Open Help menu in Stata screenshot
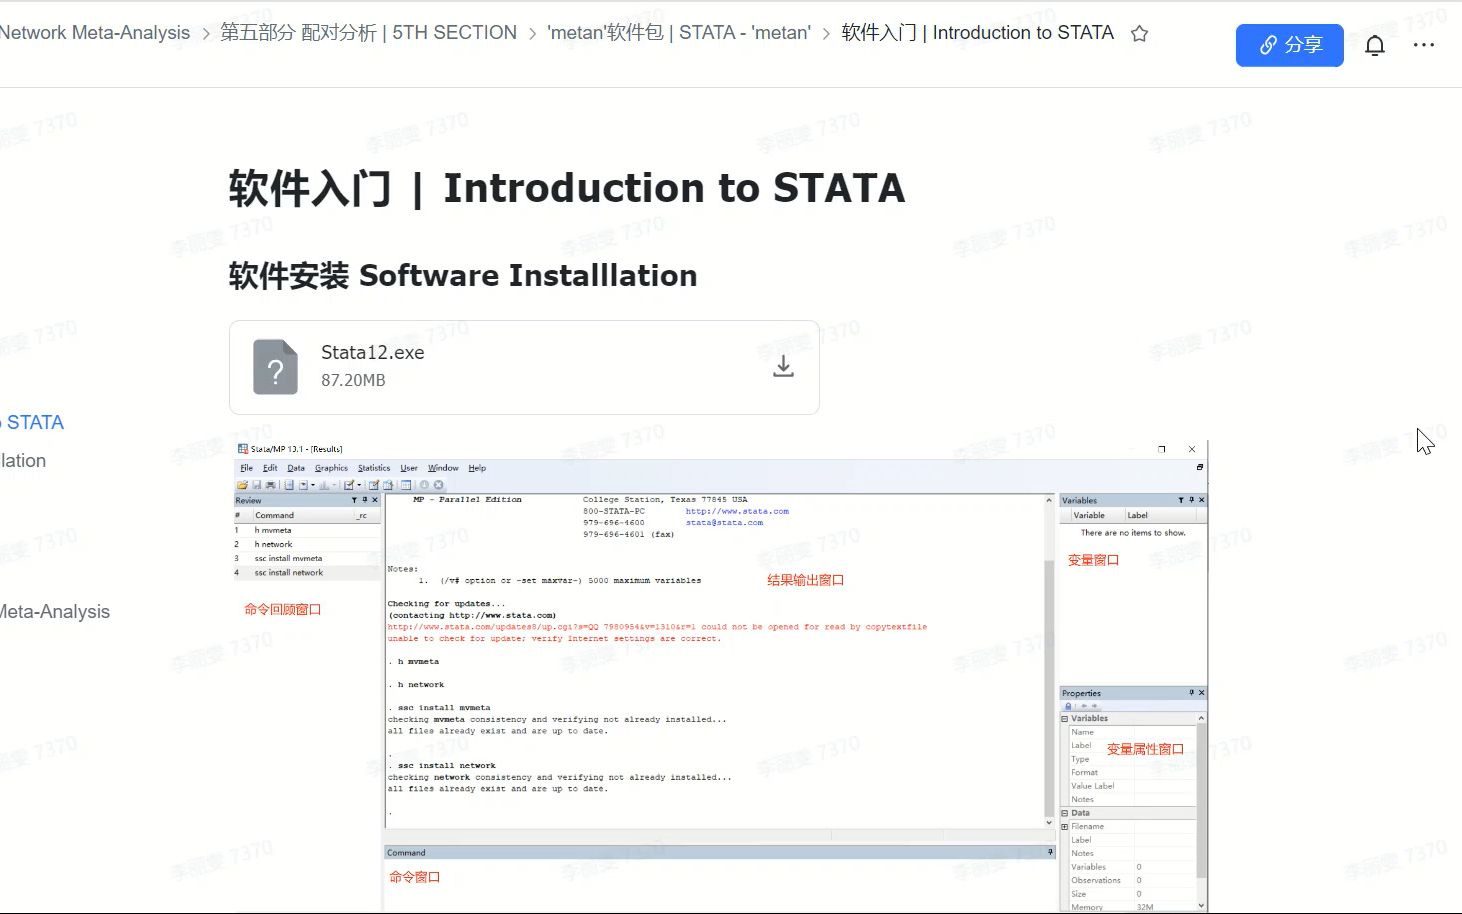1462x914 pixels. tap(477, 468)
